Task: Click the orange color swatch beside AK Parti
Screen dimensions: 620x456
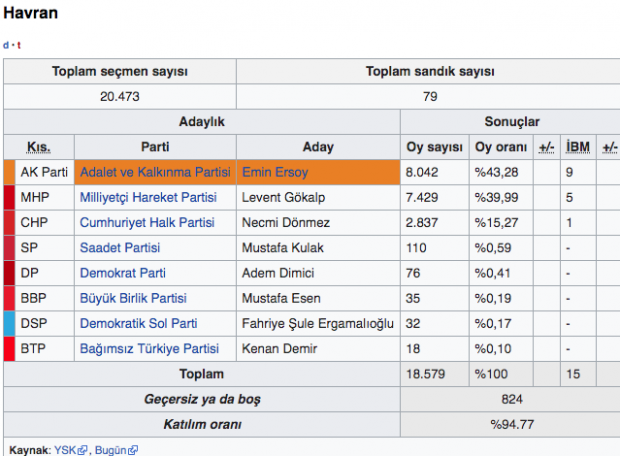Action: point(9,172)
